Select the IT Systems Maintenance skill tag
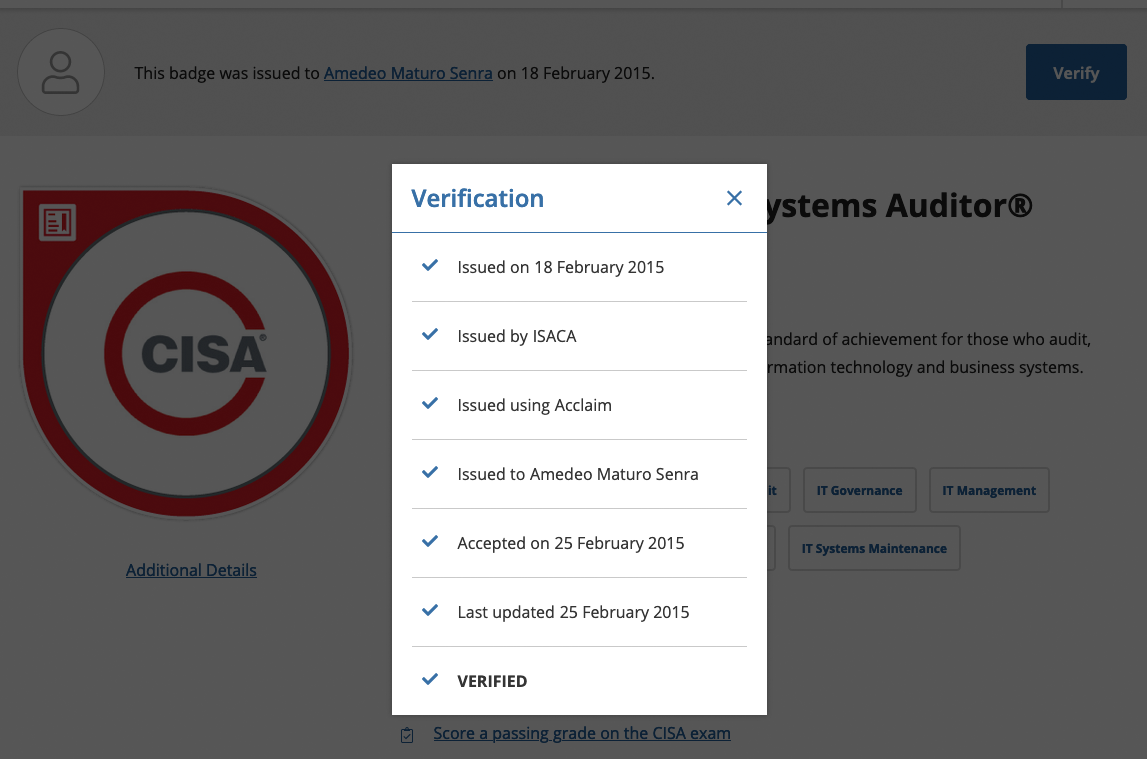1147x759 pixels. point(874,548)
